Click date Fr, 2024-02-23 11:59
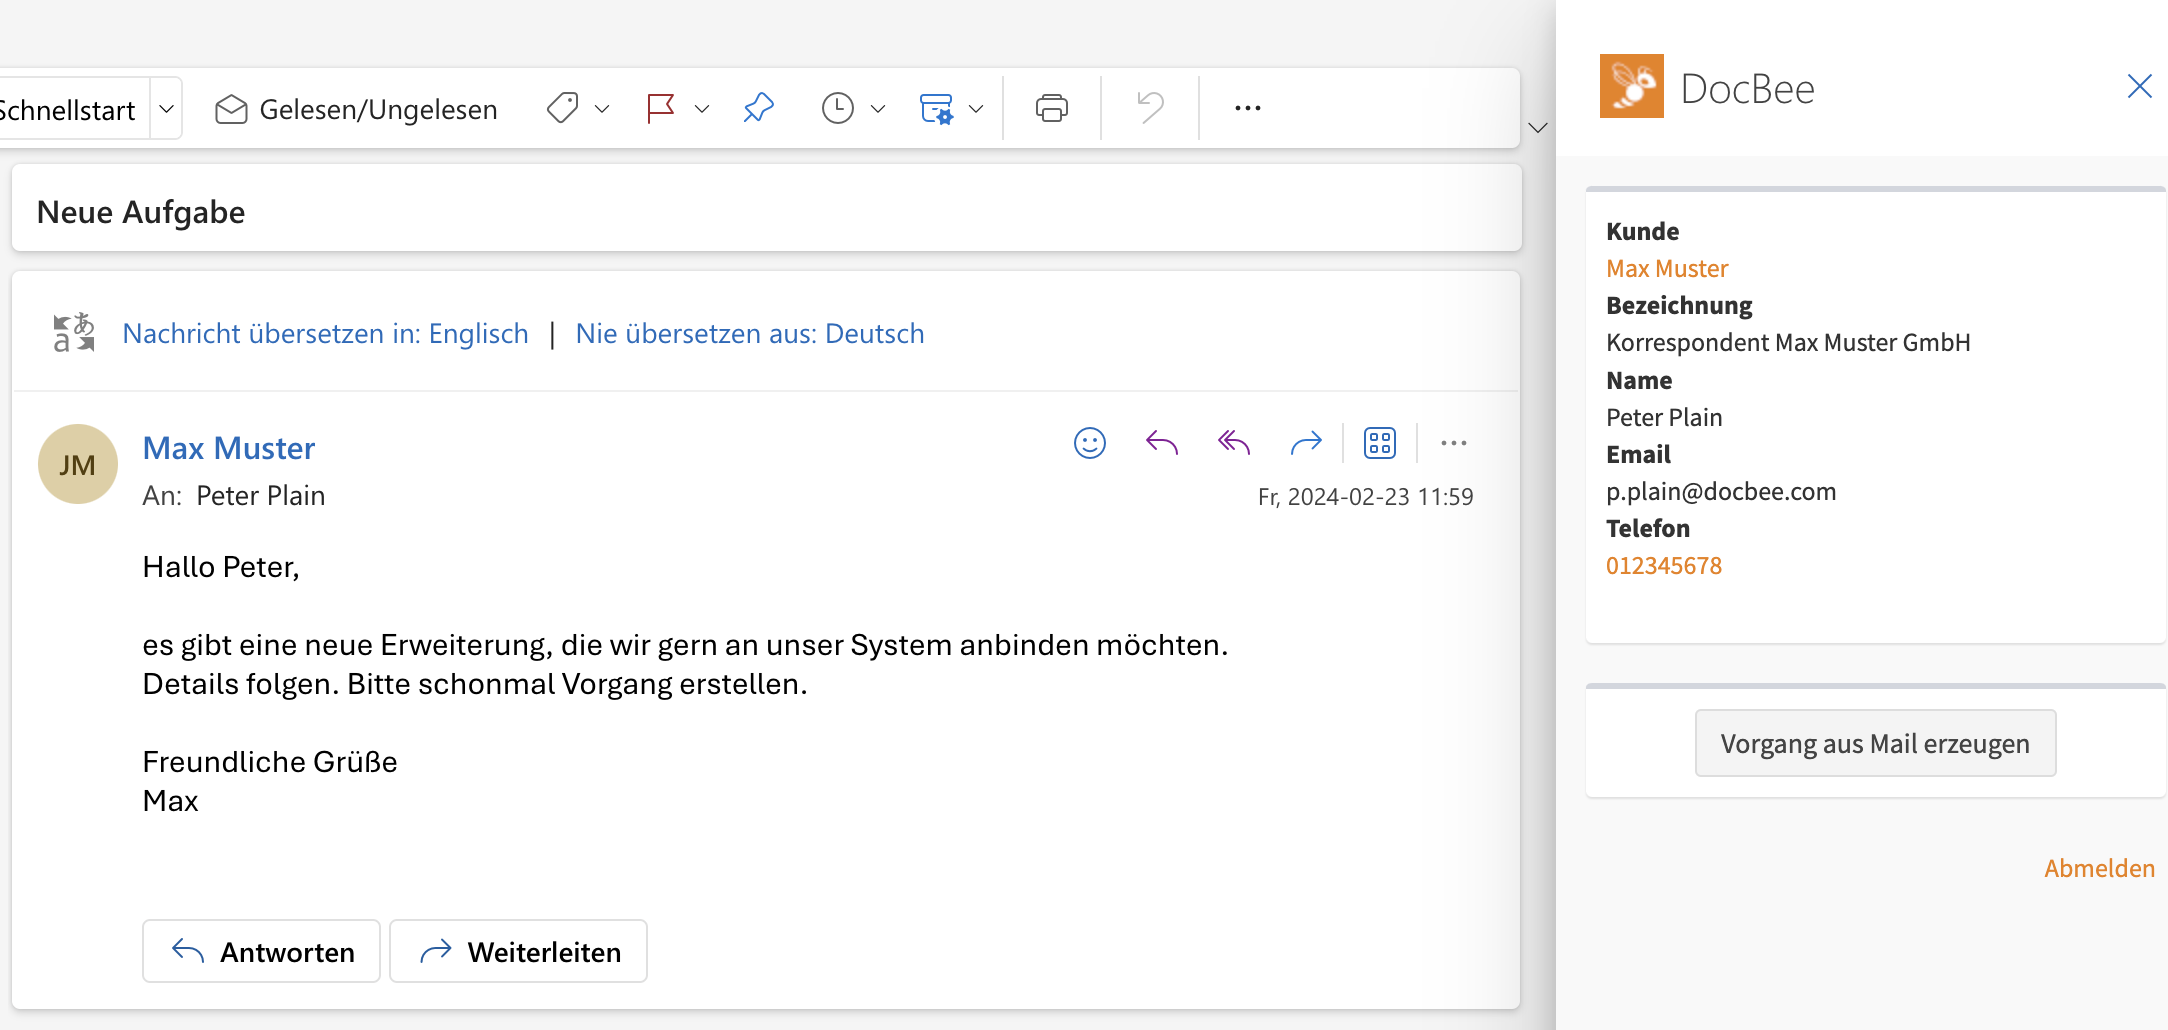The height and width of the screenshot is (1030, 2168). (x=1365, y=497)
